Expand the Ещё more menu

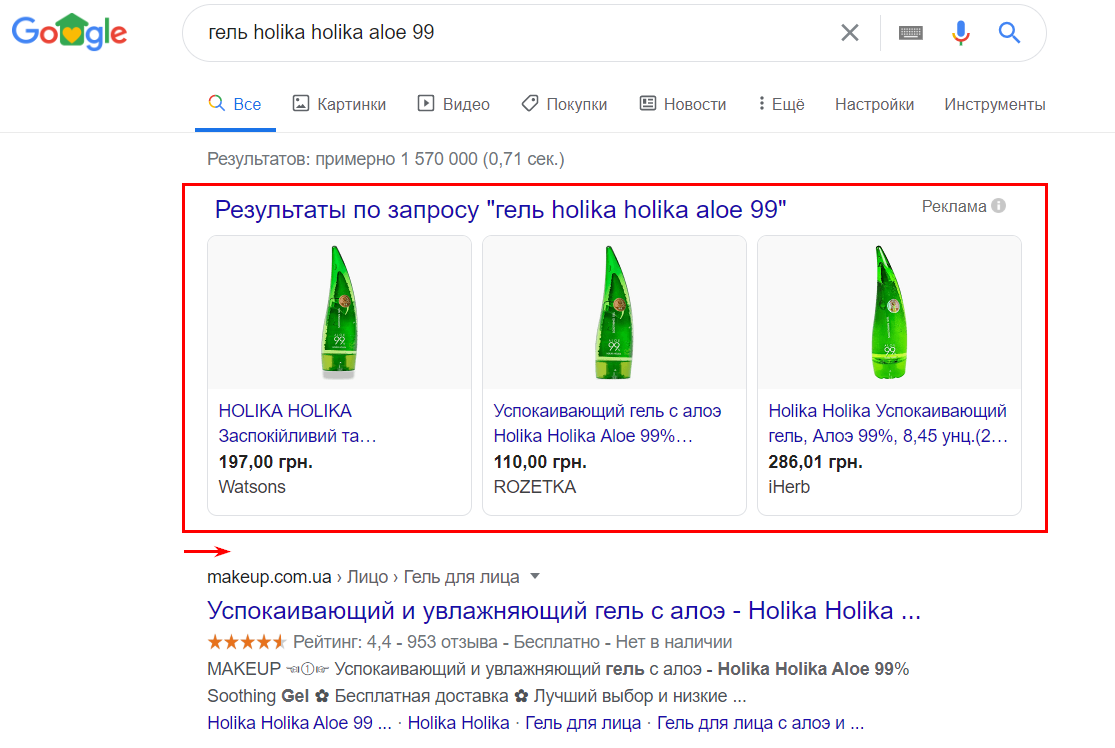[x=781, y=104]
